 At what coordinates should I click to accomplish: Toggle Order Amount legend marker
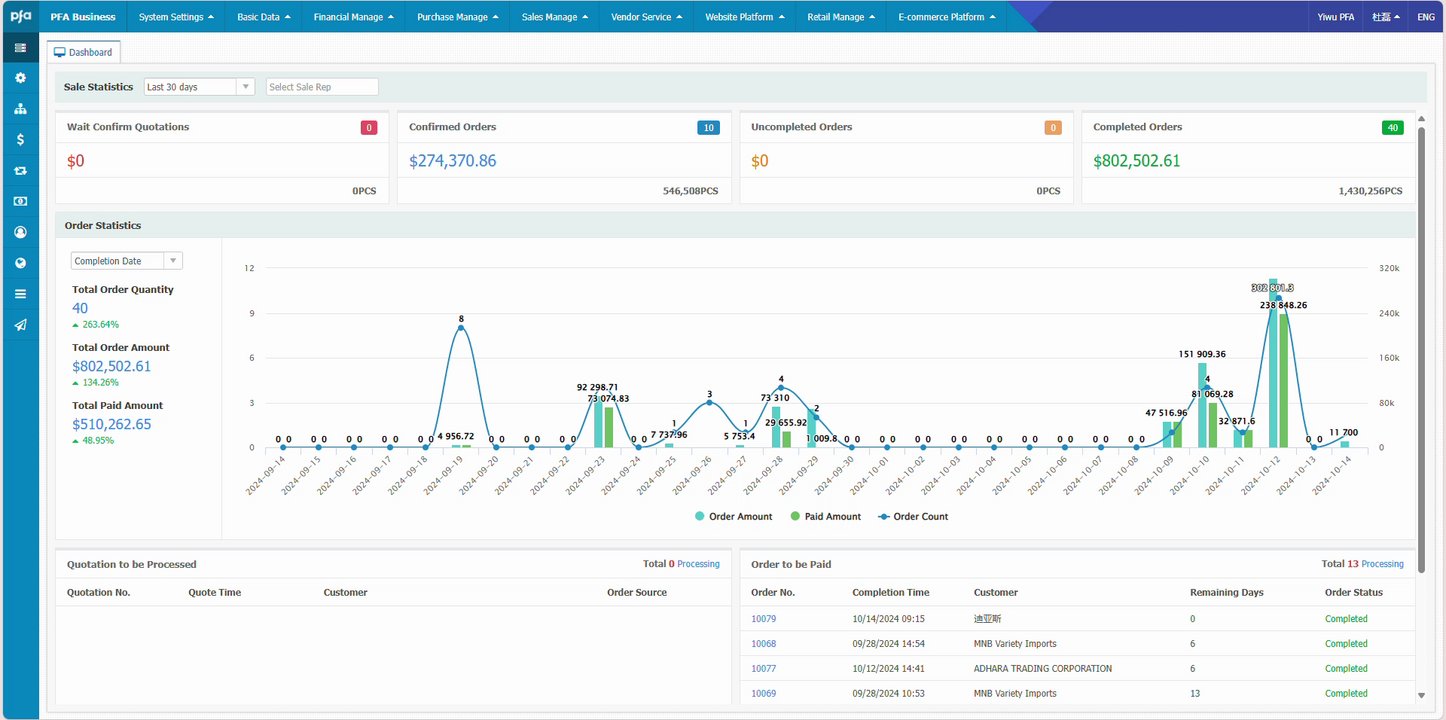(x=700, y=517)
